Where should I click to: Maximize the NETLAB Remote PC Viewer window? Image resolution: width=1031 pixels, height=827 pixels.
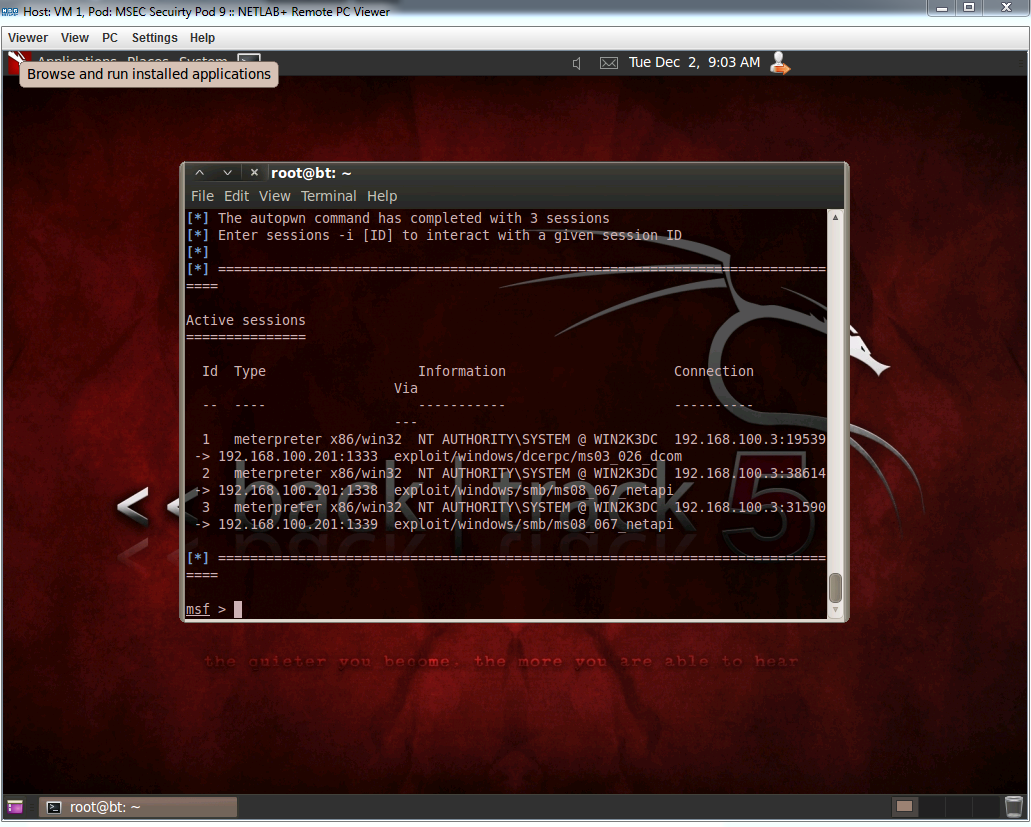pyautogui.click(x=969, y=8)
